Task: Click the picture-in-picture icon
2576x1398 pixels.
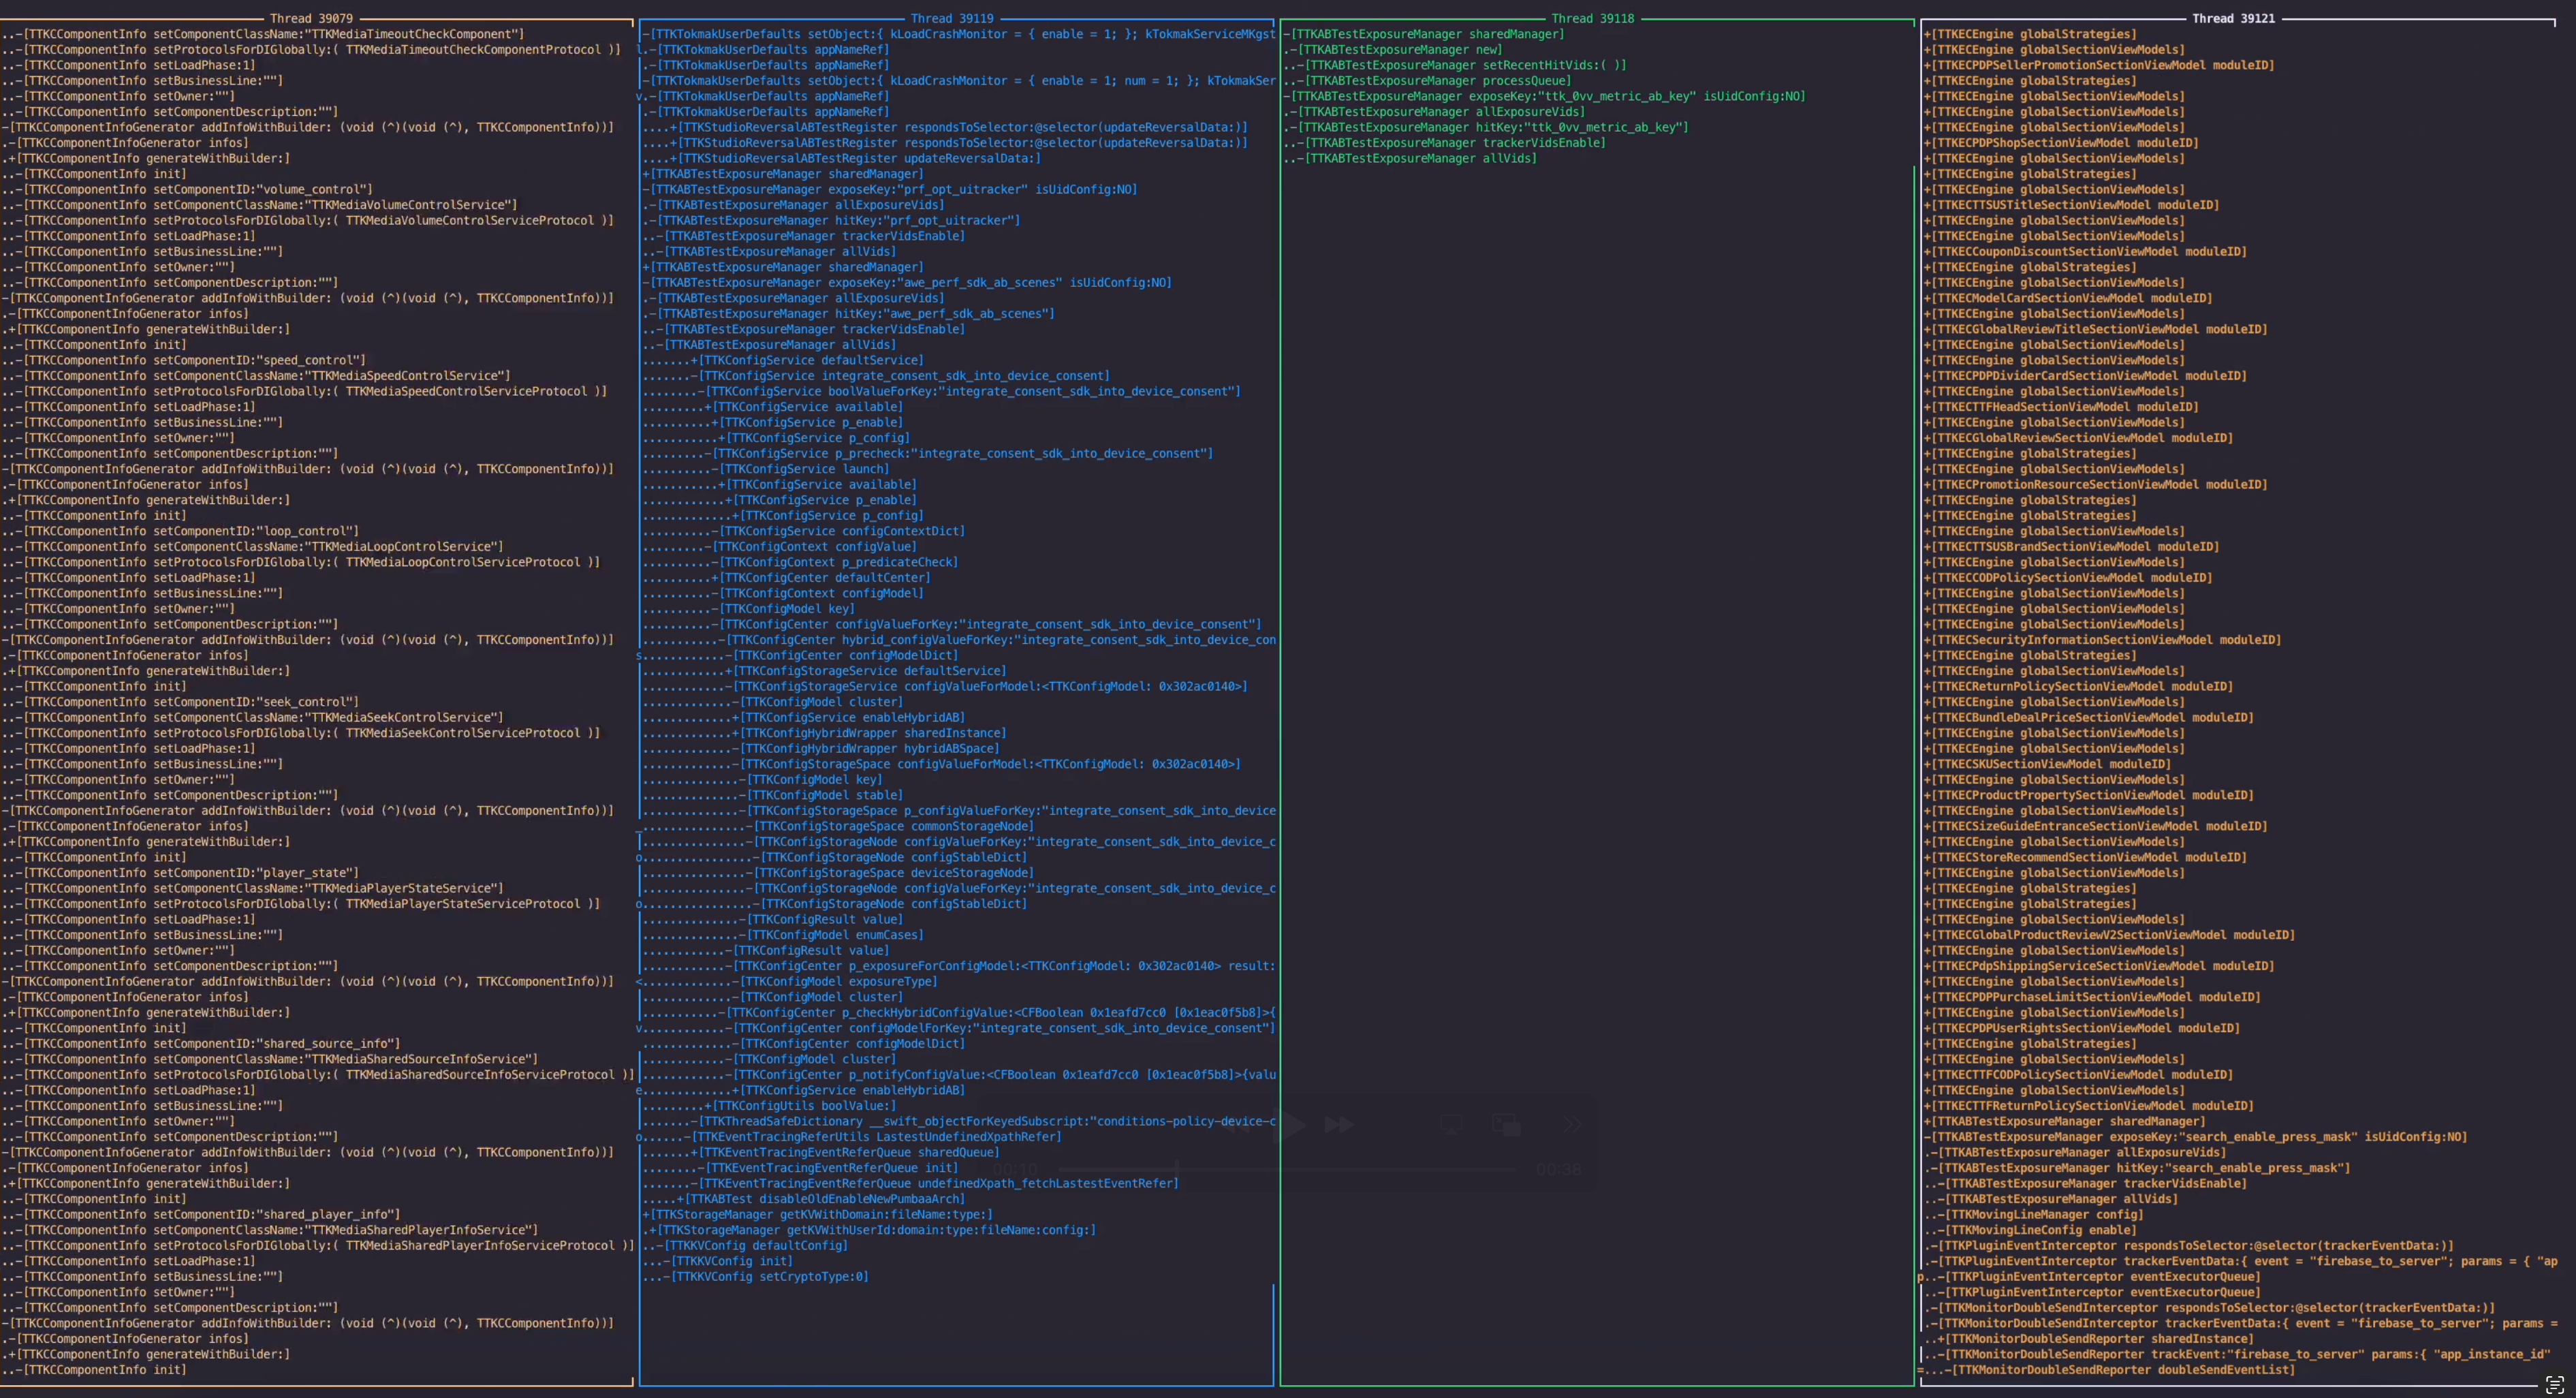Action: pos(1506,1126)
